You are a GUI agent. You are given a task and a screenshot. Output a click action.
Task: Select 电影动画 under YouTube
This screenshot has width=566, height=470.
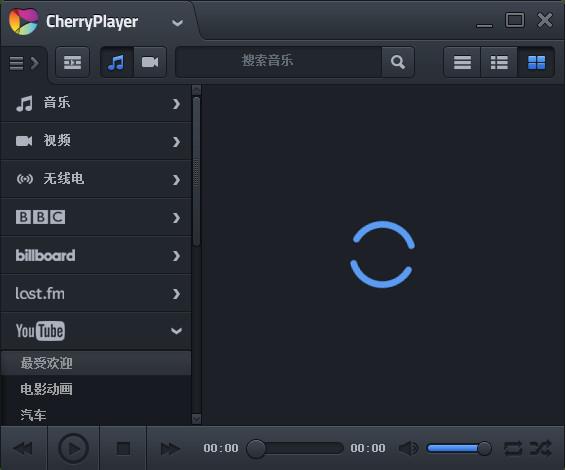(x=96, y=389)
